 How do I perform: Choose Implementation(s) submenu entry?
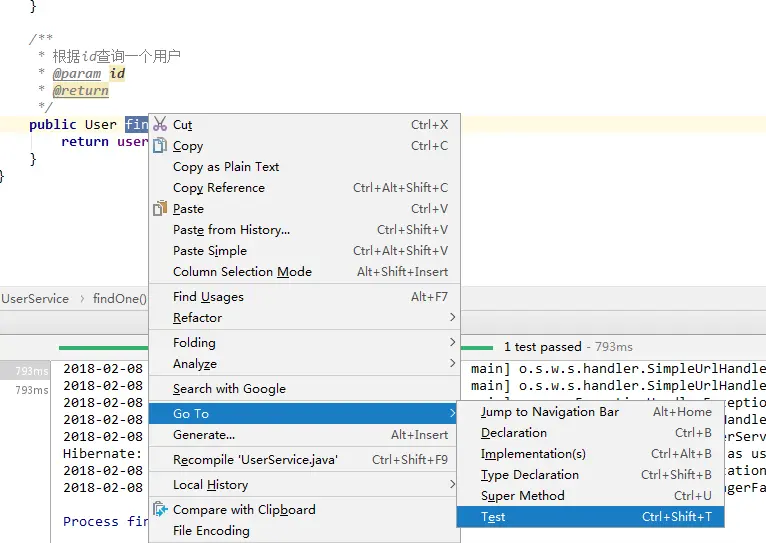point(590,454)
